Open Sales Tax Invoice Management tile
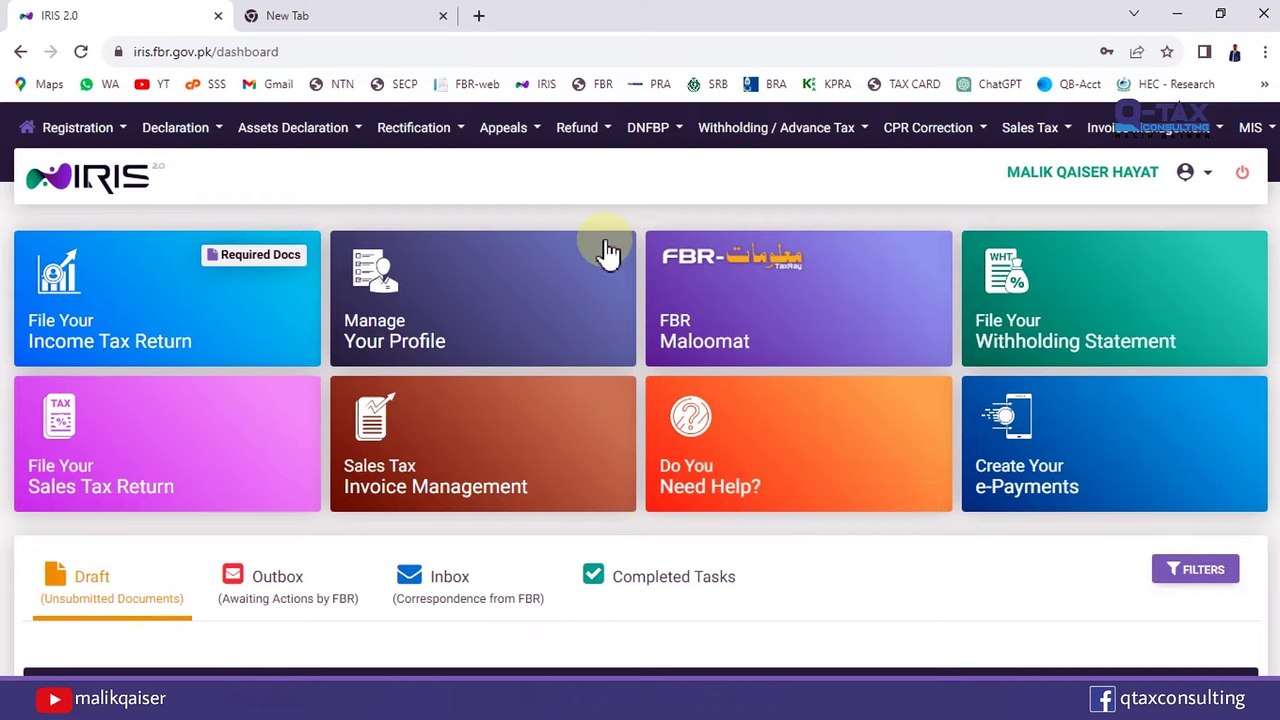 click(483, 444)
